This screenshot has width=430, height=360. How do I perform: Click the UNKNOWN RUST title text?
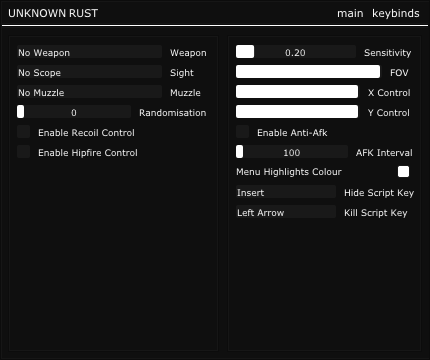pyautogui.click(x=53, y=13)
